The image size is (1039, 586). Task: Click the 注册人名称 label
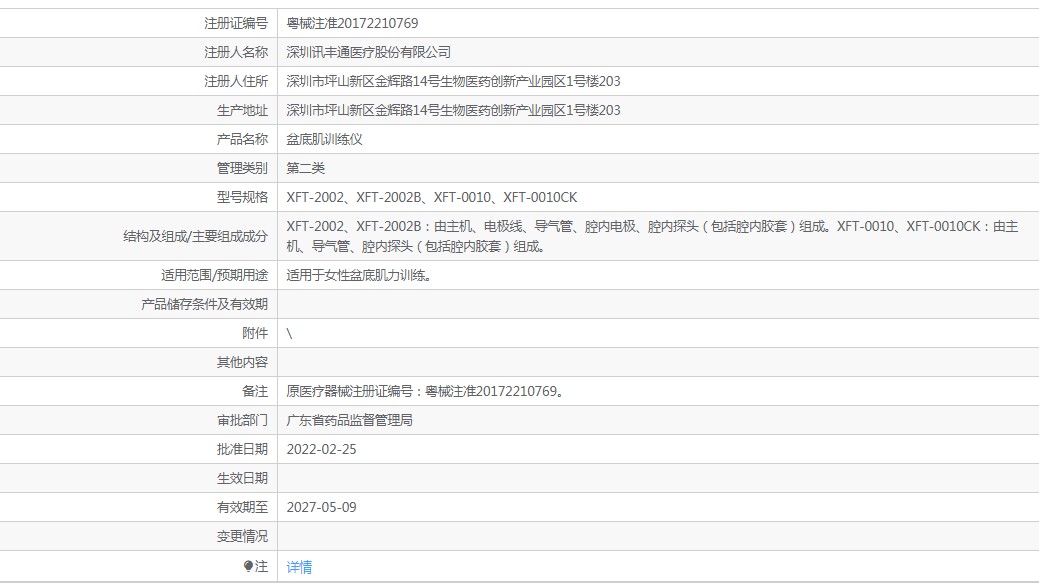[x=236, y=52]
